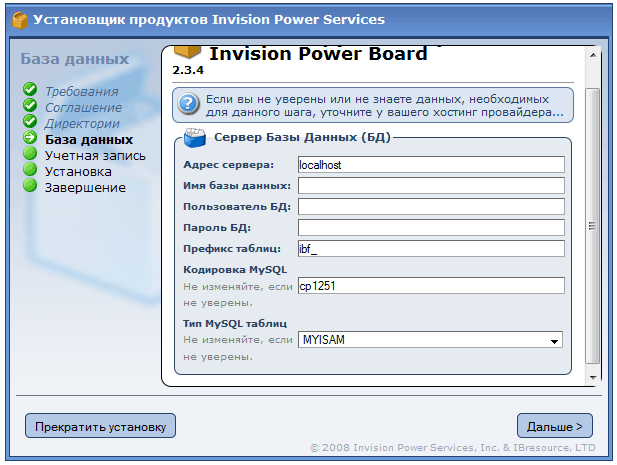This screenshot has width=617, height=465.
Task: Click the green circle beside Учетная запись
Action: pos(30,155)
